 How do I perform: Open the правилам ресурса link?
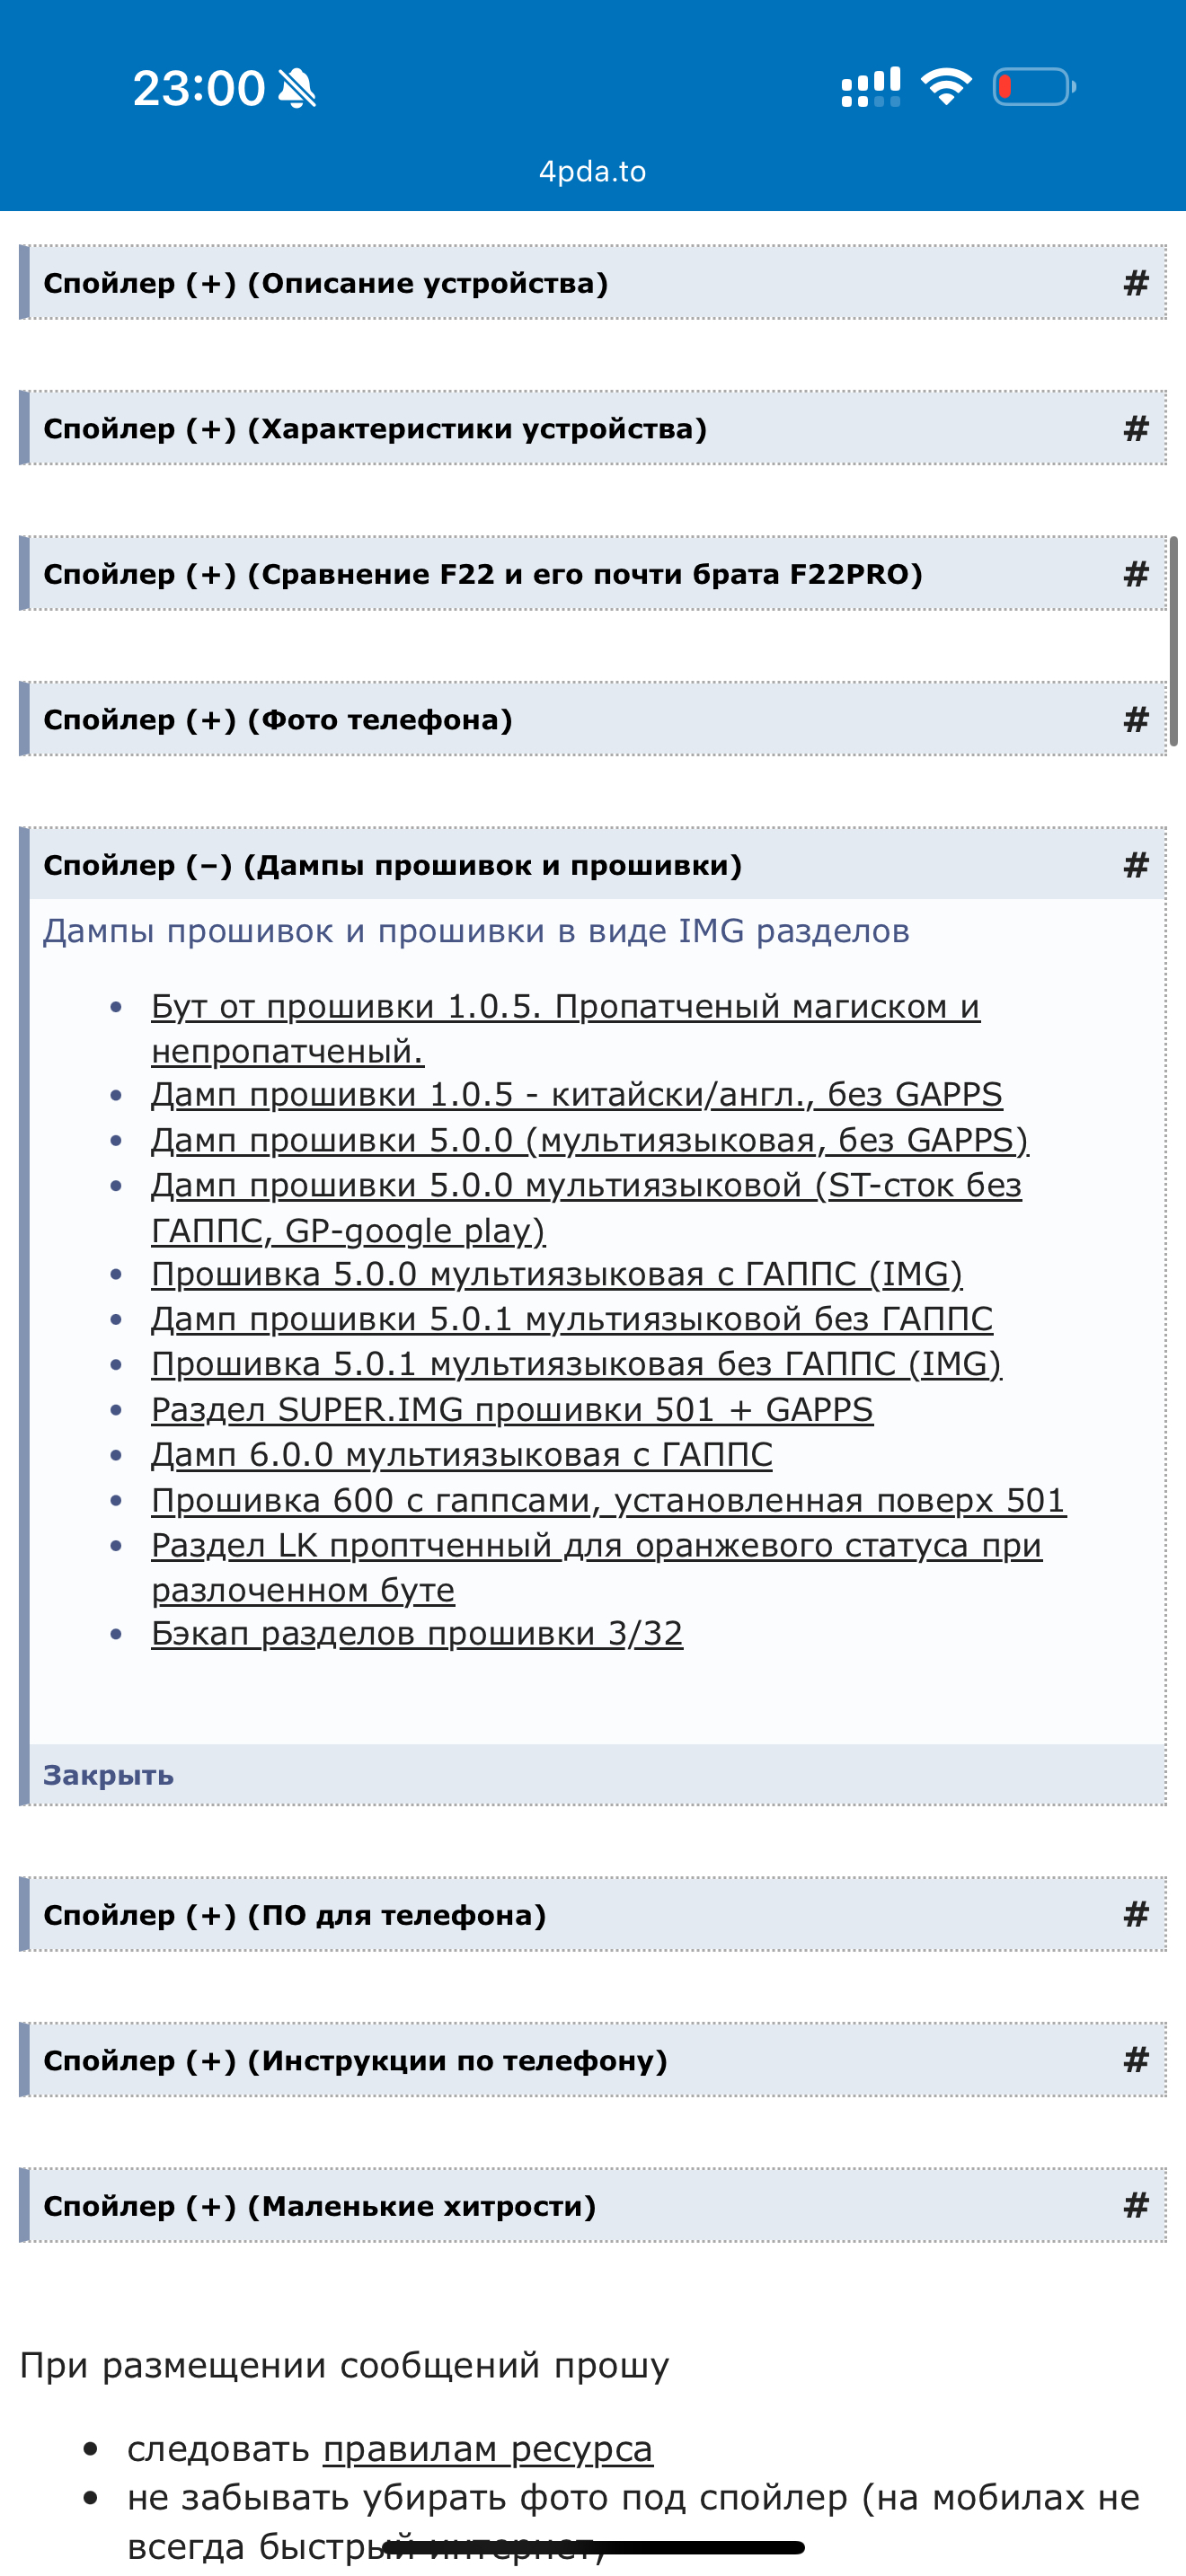tap(488, 2450)
